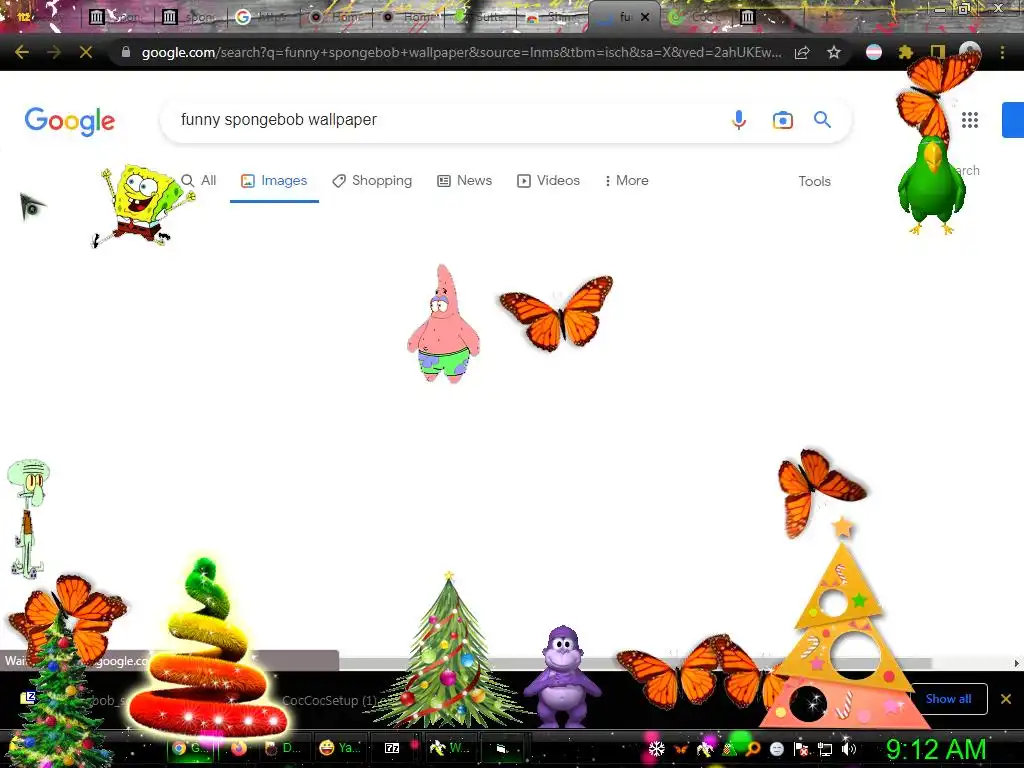Screen dimensions: 1024x768
Task: Click the magnifier system tray icon
Action: 753,748
